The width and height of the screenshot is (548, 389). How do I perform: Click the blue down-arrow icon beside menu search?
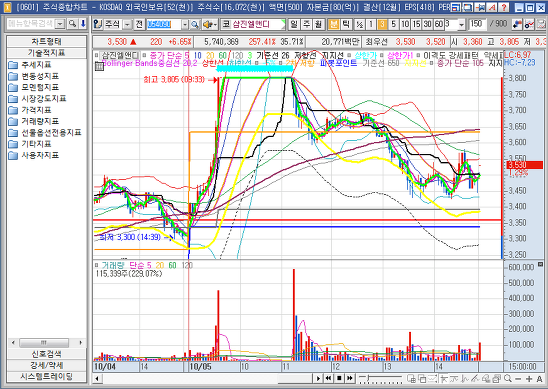pos(83,24)
